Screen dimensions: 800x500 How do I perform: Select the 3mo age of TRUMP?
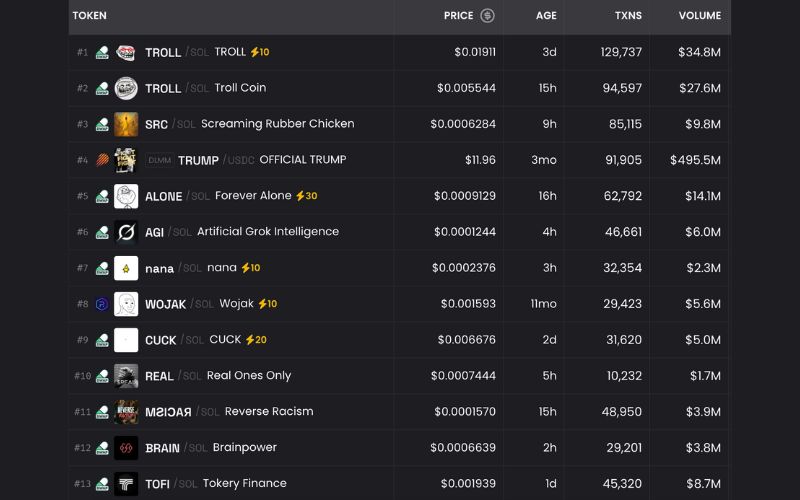544,160
